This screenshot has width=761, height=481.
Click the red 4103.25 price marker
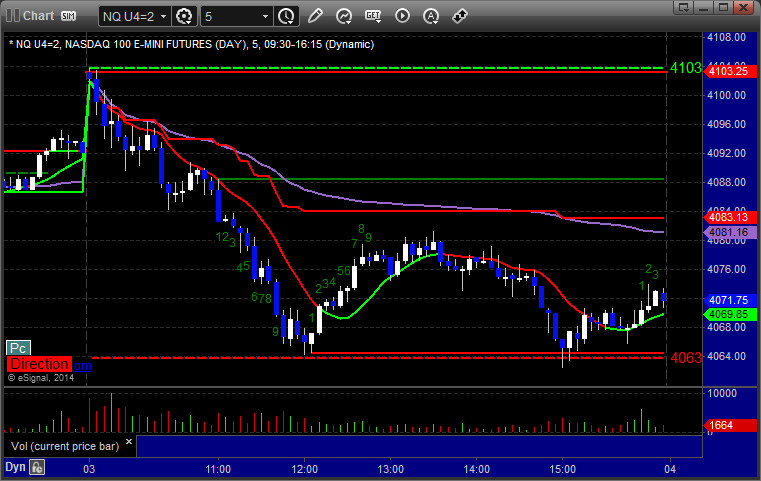tap(729, 71)
